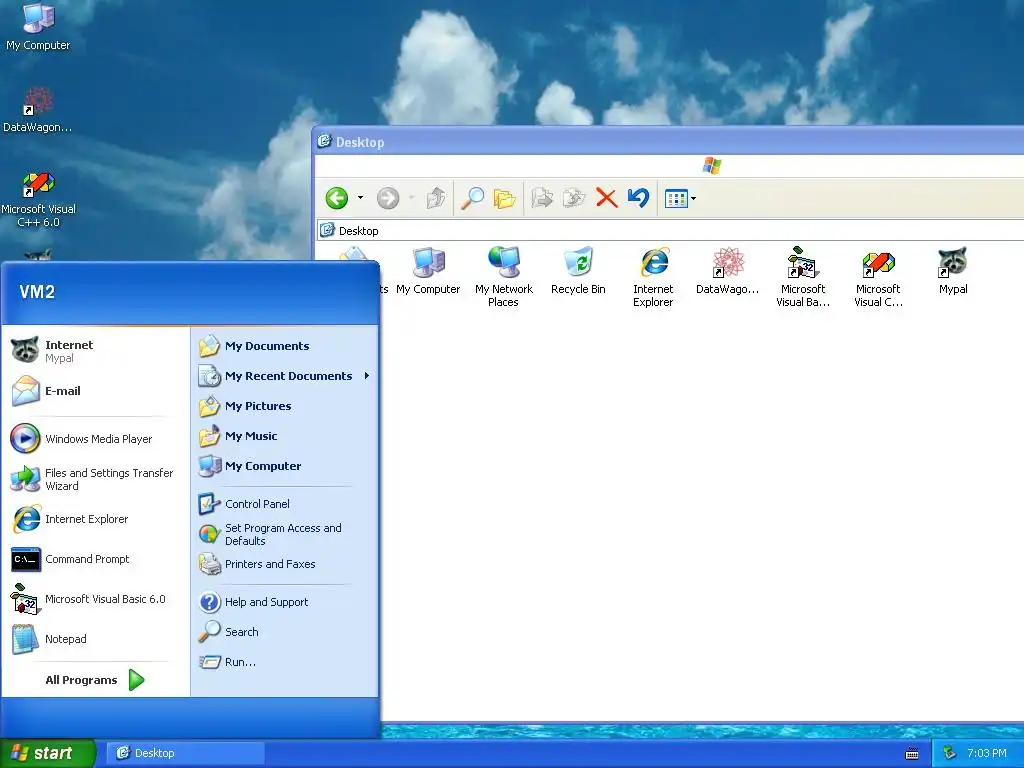Select Microsoft Visual C++ 6.0 desktop shortcut
Viewport: 1024px width, 768px height.
tap(38, 199)
